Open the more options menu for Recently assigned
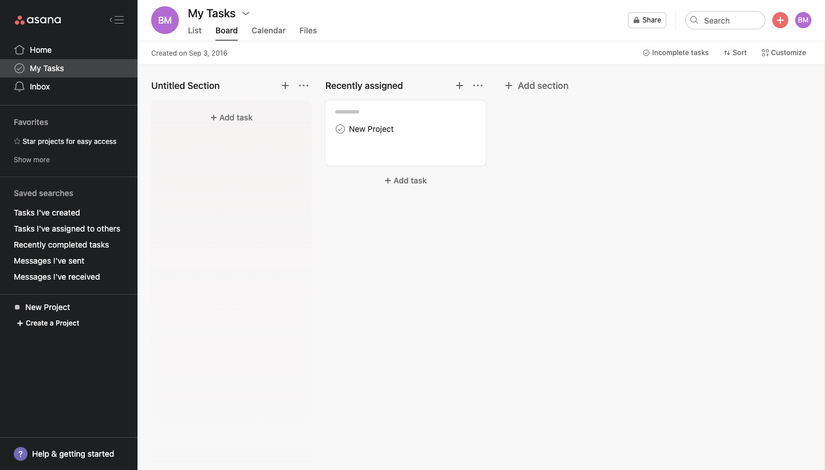This screenshot has width=825, height=470. (x=478, y=85)
